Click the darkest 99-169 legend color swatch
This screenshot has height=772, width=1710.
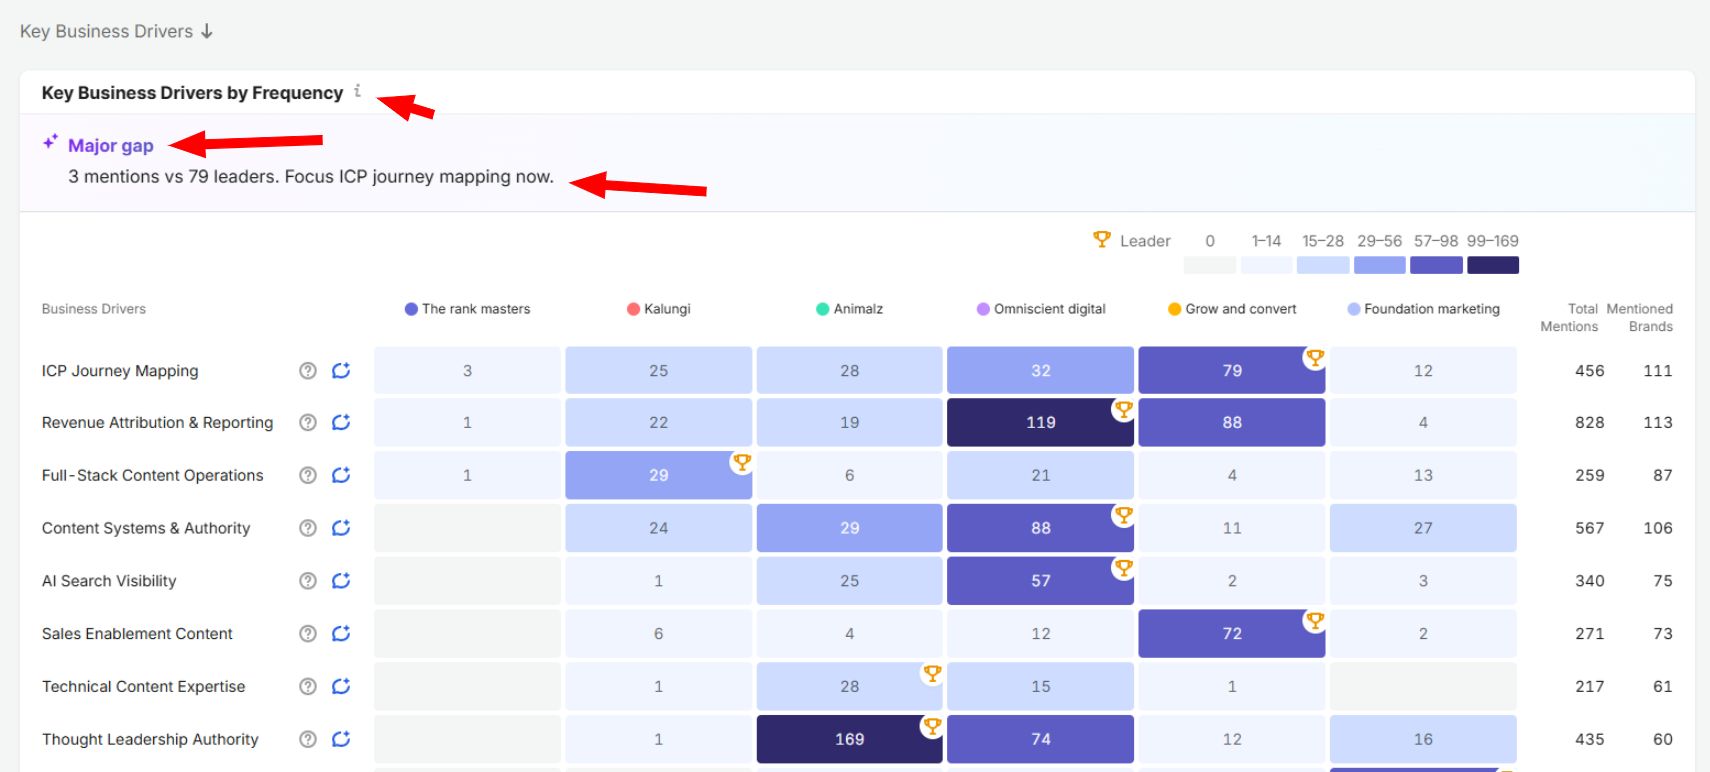[1493, 265]
